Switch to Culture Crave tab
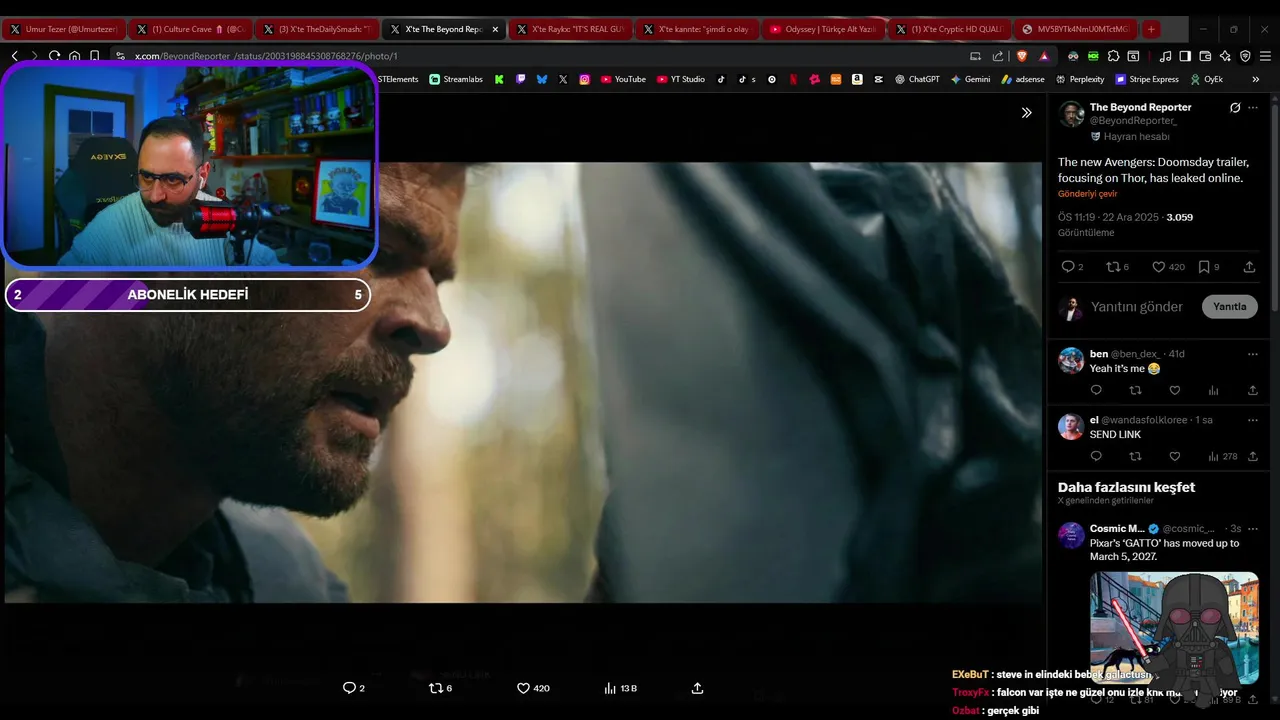This screenshot has height=720, width=1280. click(190, 29)
